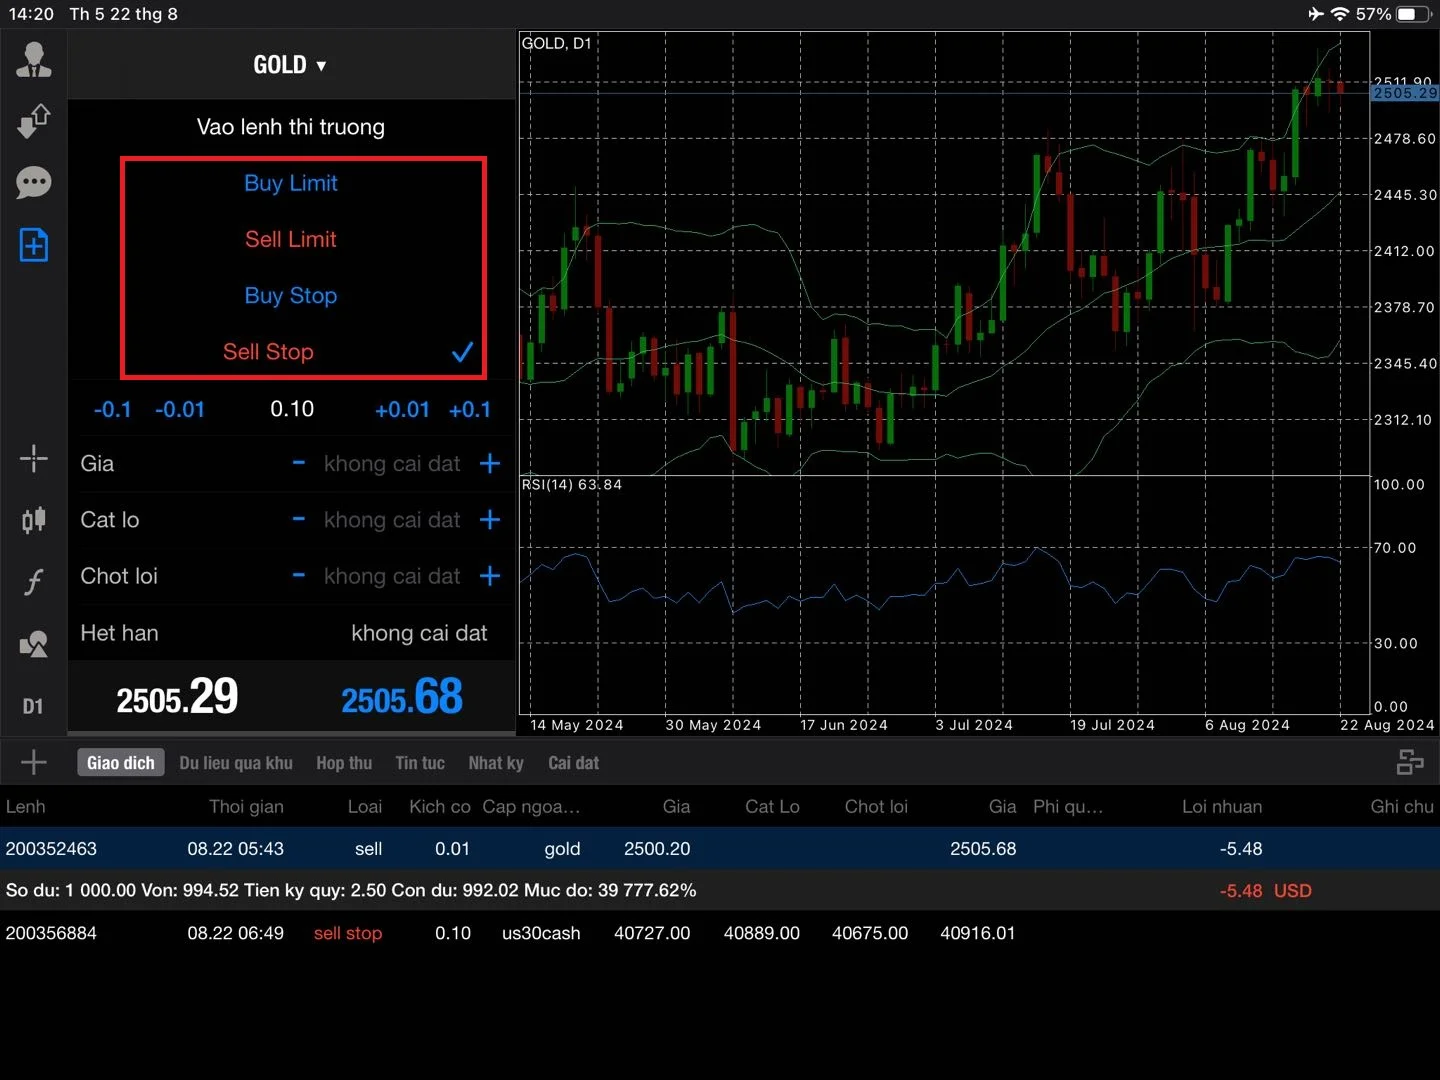Increase the Gia price with plus
The image size is (1440, 1080).
tap(490, 463)
